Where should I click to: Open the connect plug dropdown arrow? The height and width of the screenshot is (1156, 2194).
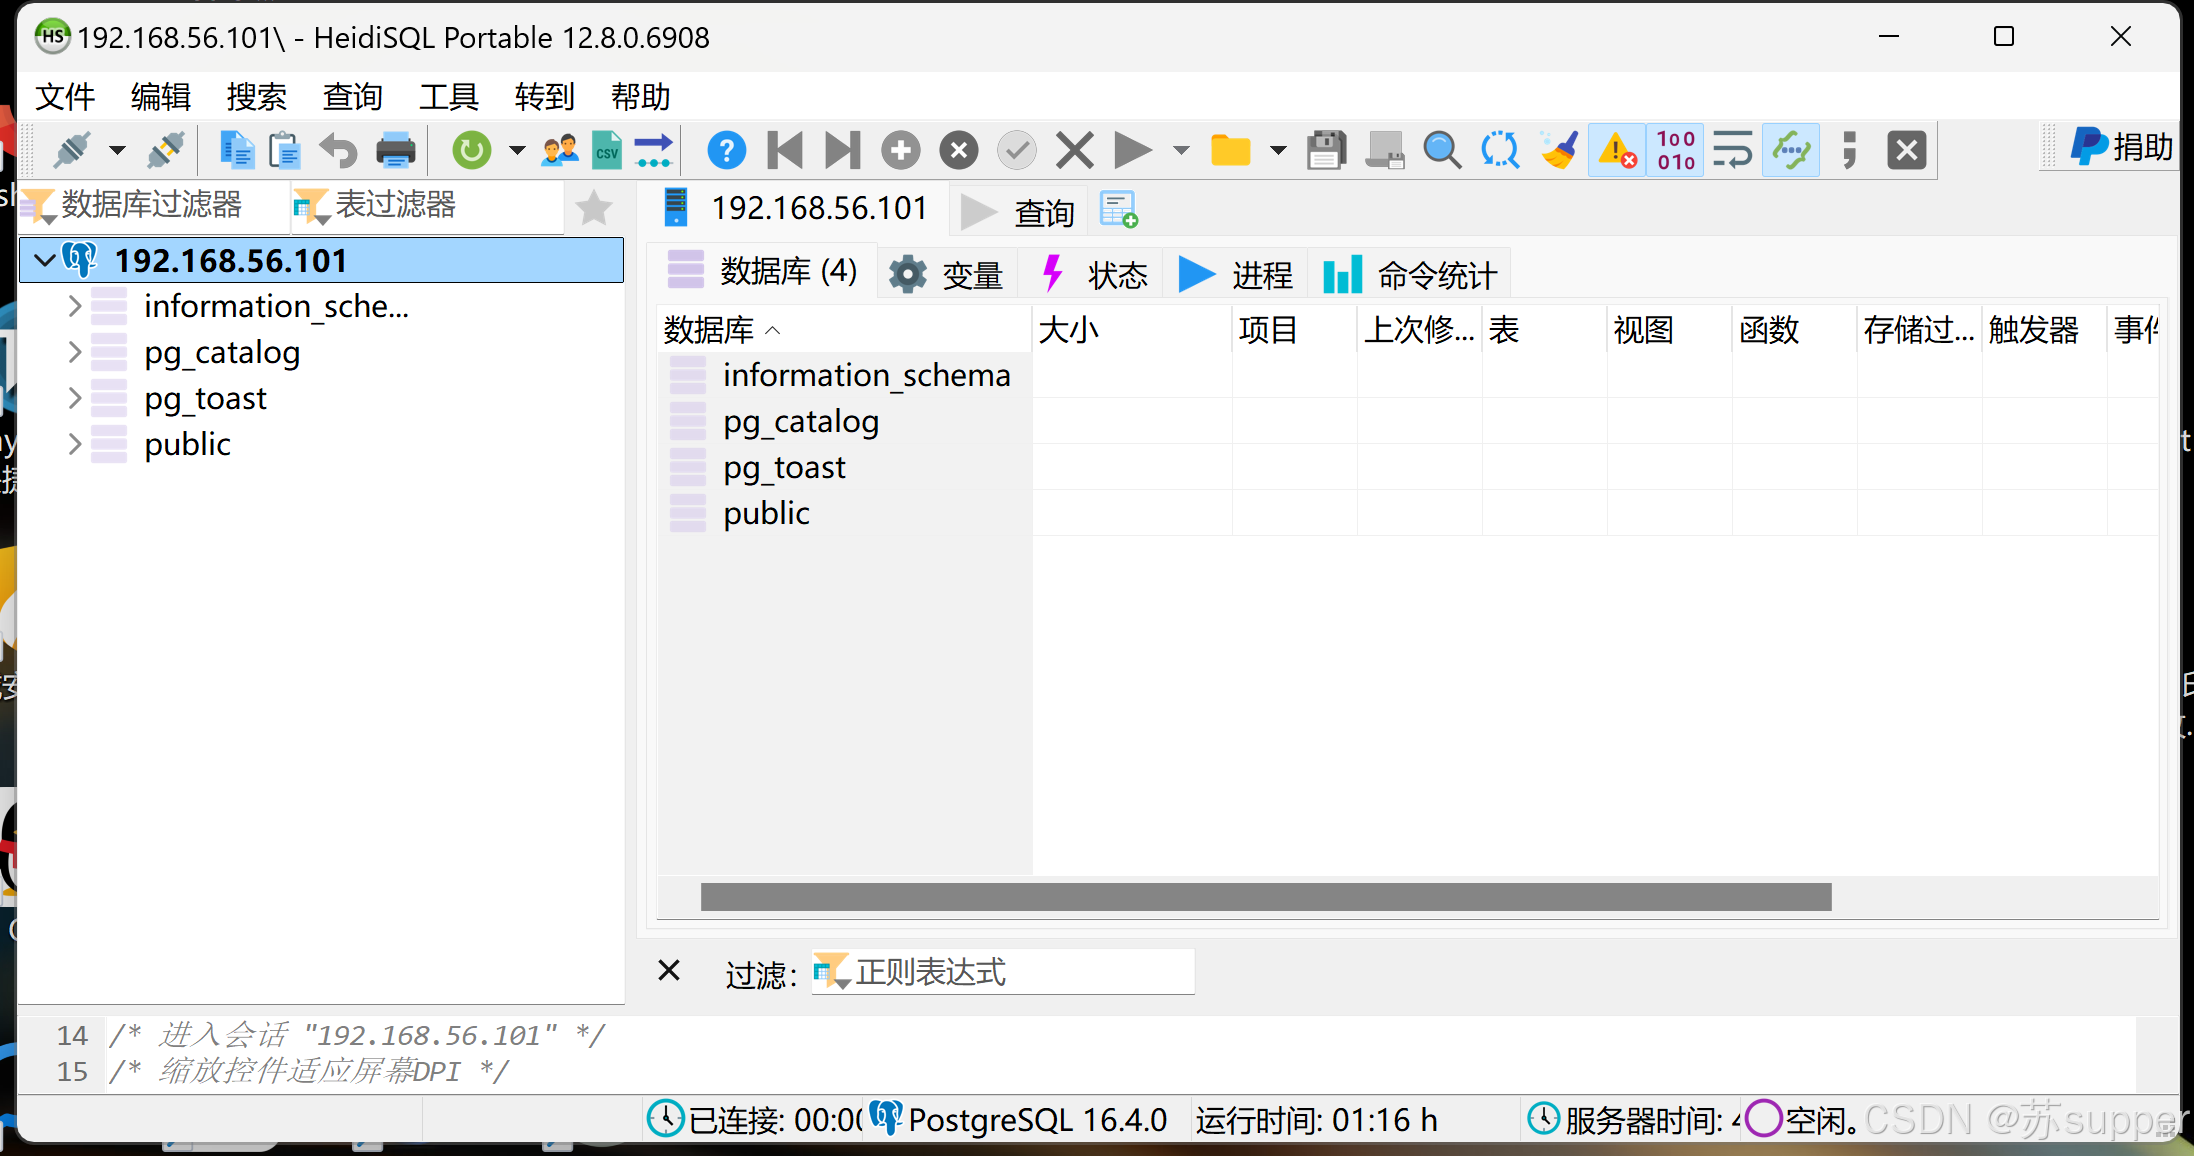(x=117, y=151)
